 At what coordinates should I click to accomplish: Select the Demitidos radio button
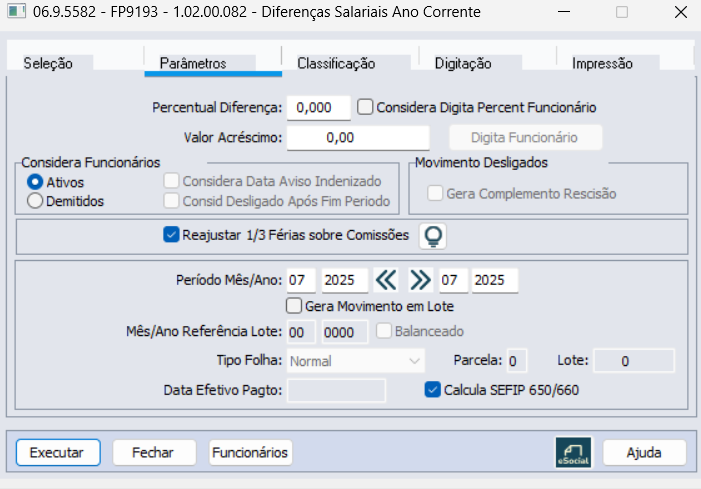coord(35,201)
